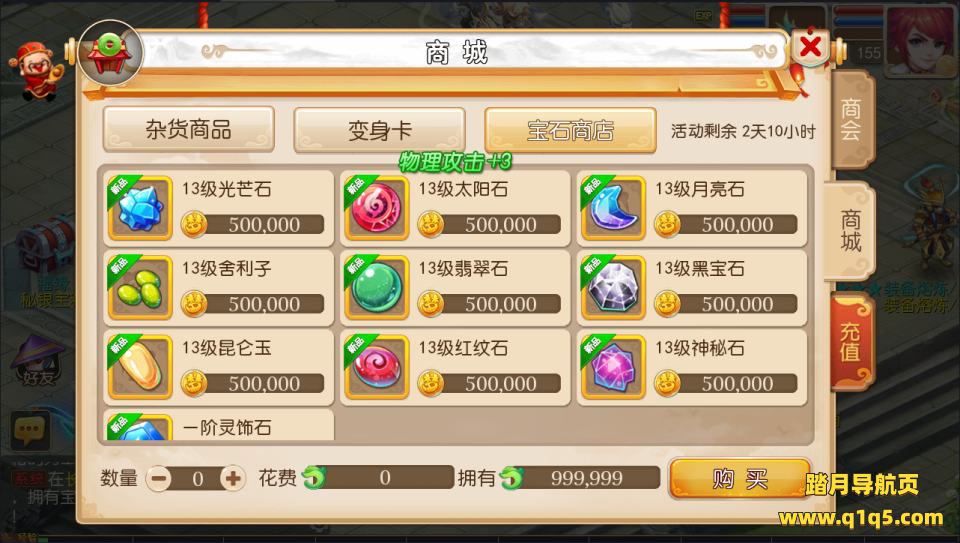The width and height of the screenshot is (960, 543).
Task: Choose the 13级月亮石 crescent gem icon
Action: point(613,208)
